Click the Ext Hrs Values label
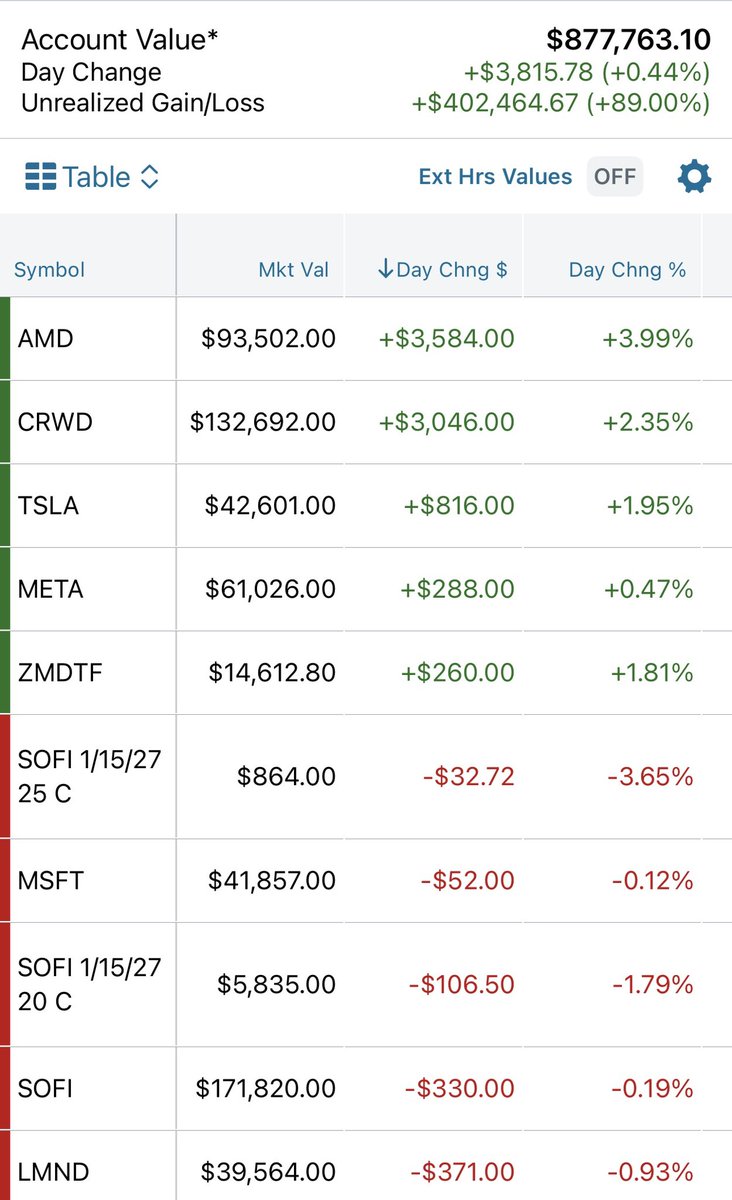 pos(495,177)
